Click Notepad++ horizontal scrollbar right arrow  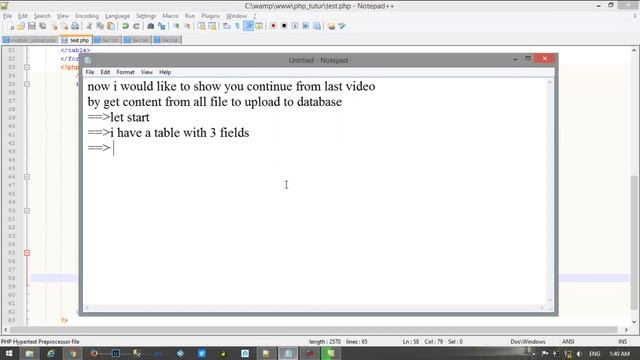pyautogui.click(x=626, y=329)
